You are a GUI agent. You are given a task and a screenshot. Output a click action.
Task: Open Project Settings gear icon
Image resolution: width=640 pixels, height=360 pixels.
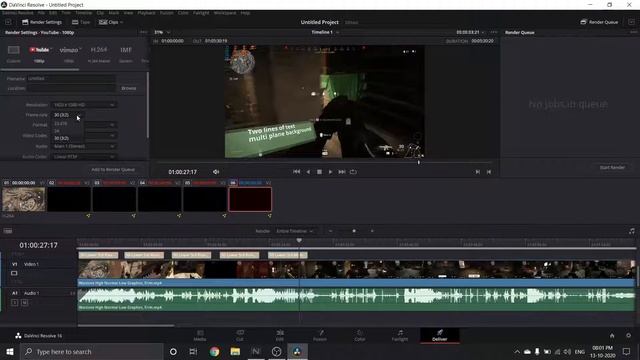click(629, 336)
